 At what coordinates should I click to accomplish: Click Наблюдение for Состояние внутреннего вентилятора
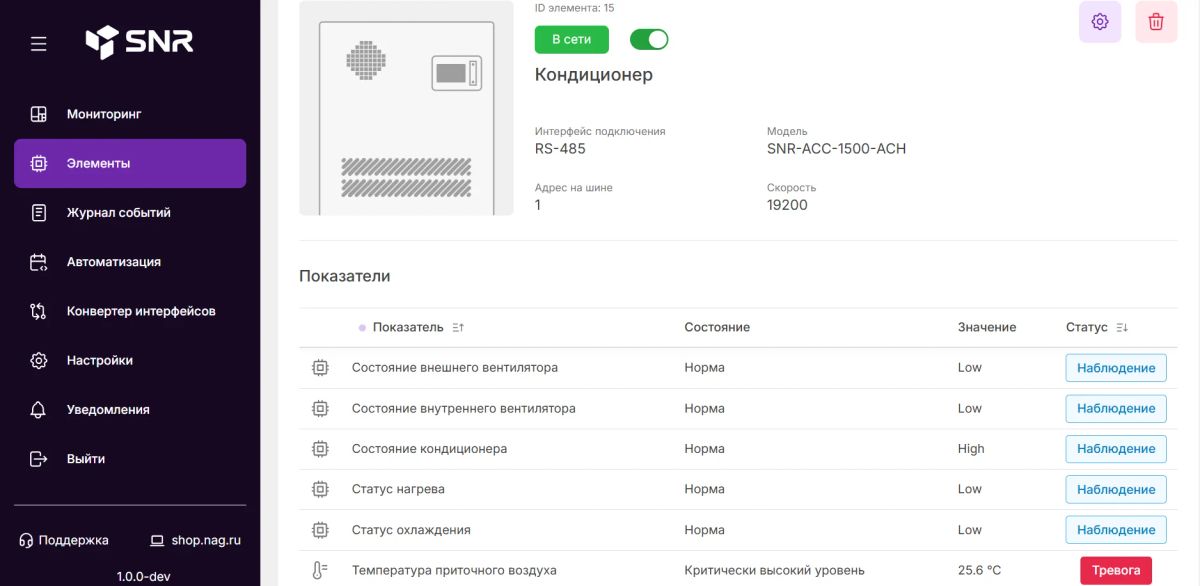(x=1116, y=408)
